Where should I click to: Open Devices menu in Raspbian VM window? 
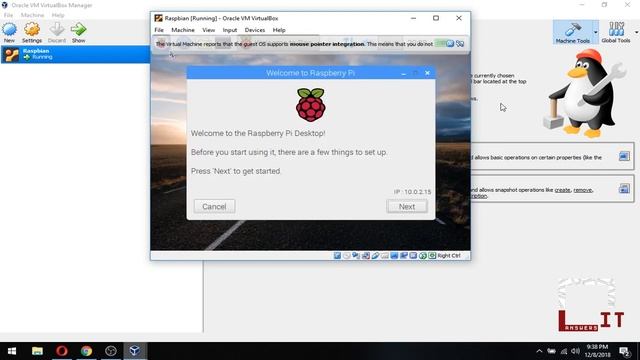tap(255, 30)
